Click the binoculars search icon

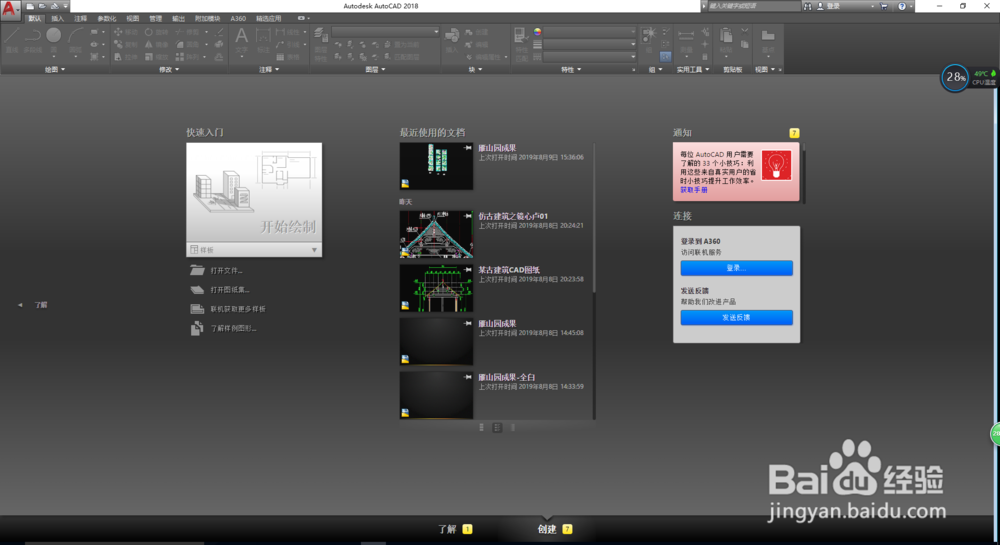pyautogui.click(x=808, y=6)
